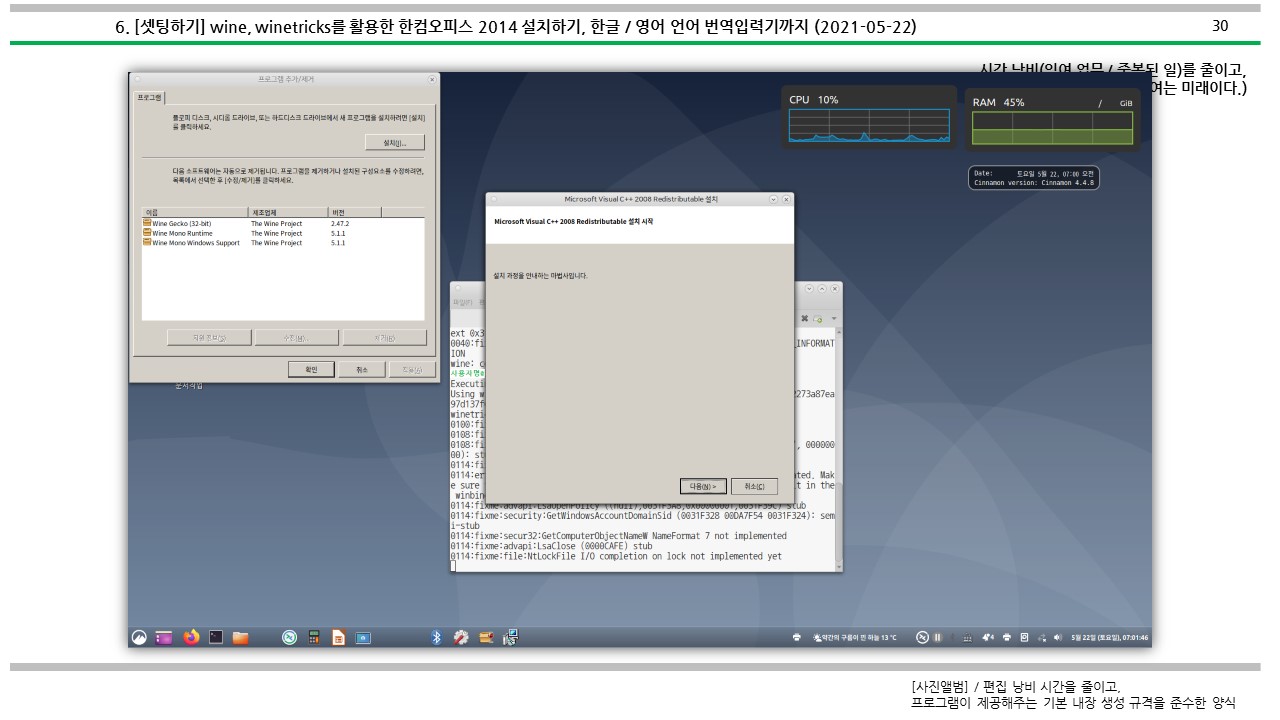
Task: Launch Firefox from the panel
Action: (x=191, y=637)
